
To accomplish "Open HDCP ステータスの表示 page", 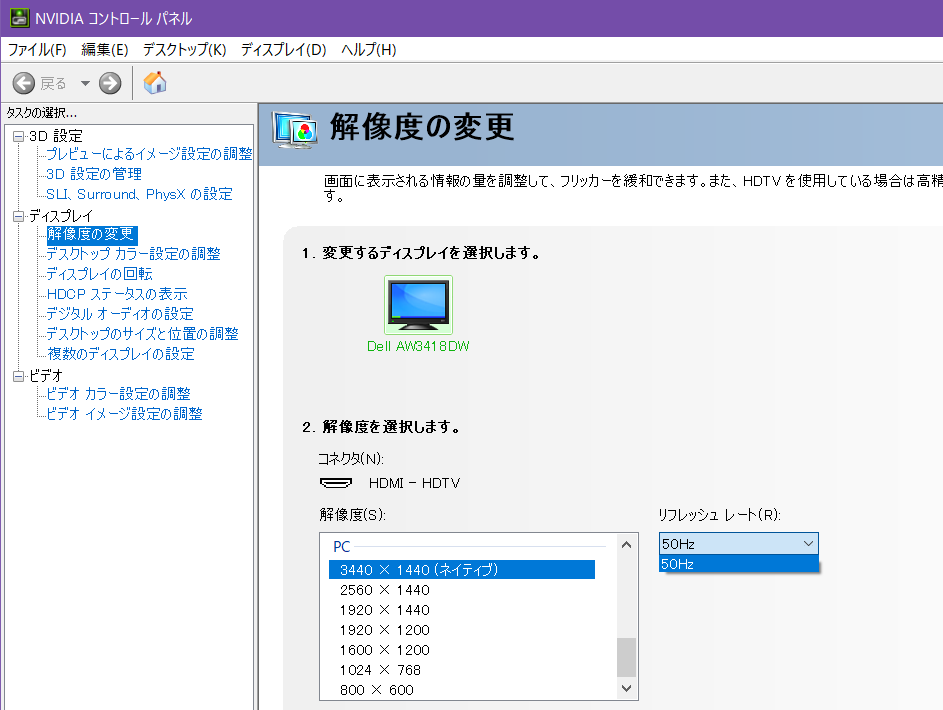I will pyautogui.click(x=117, y=294).
